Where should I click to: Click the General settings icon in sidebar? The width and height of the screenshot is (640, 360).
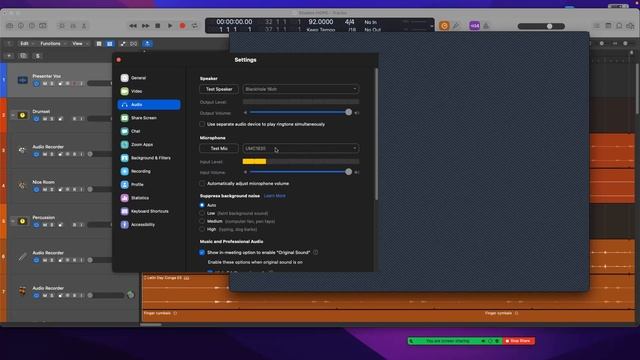point(124,78)
